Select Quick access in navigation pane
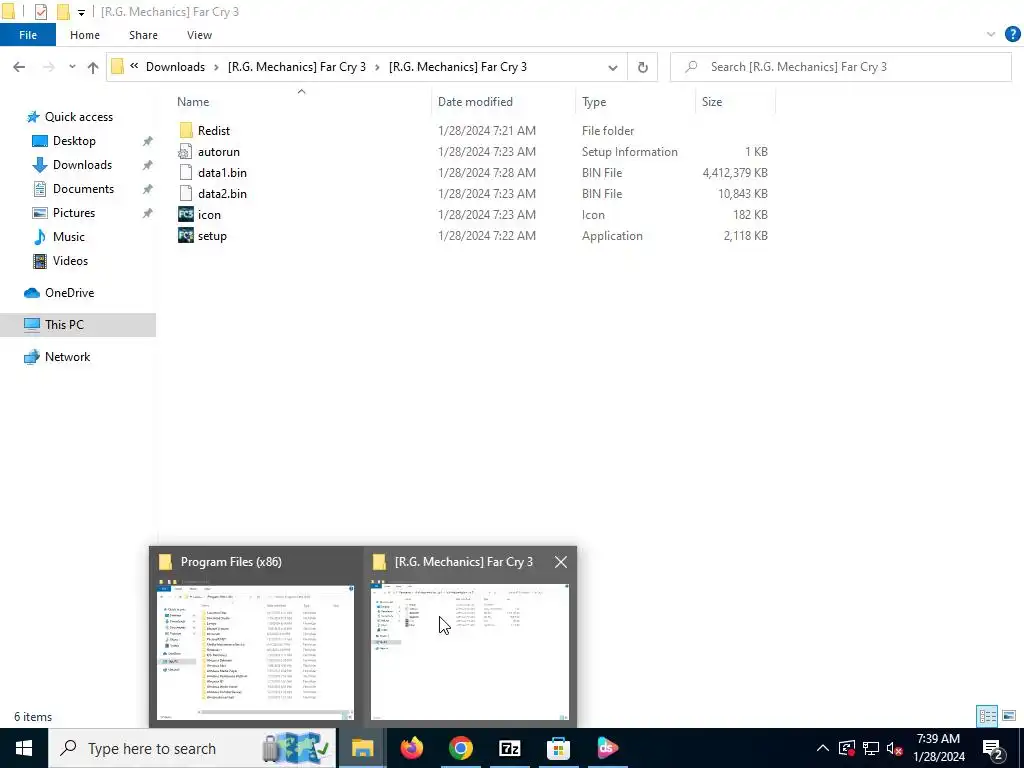1024x768 pixels. [x=78, y=117]
